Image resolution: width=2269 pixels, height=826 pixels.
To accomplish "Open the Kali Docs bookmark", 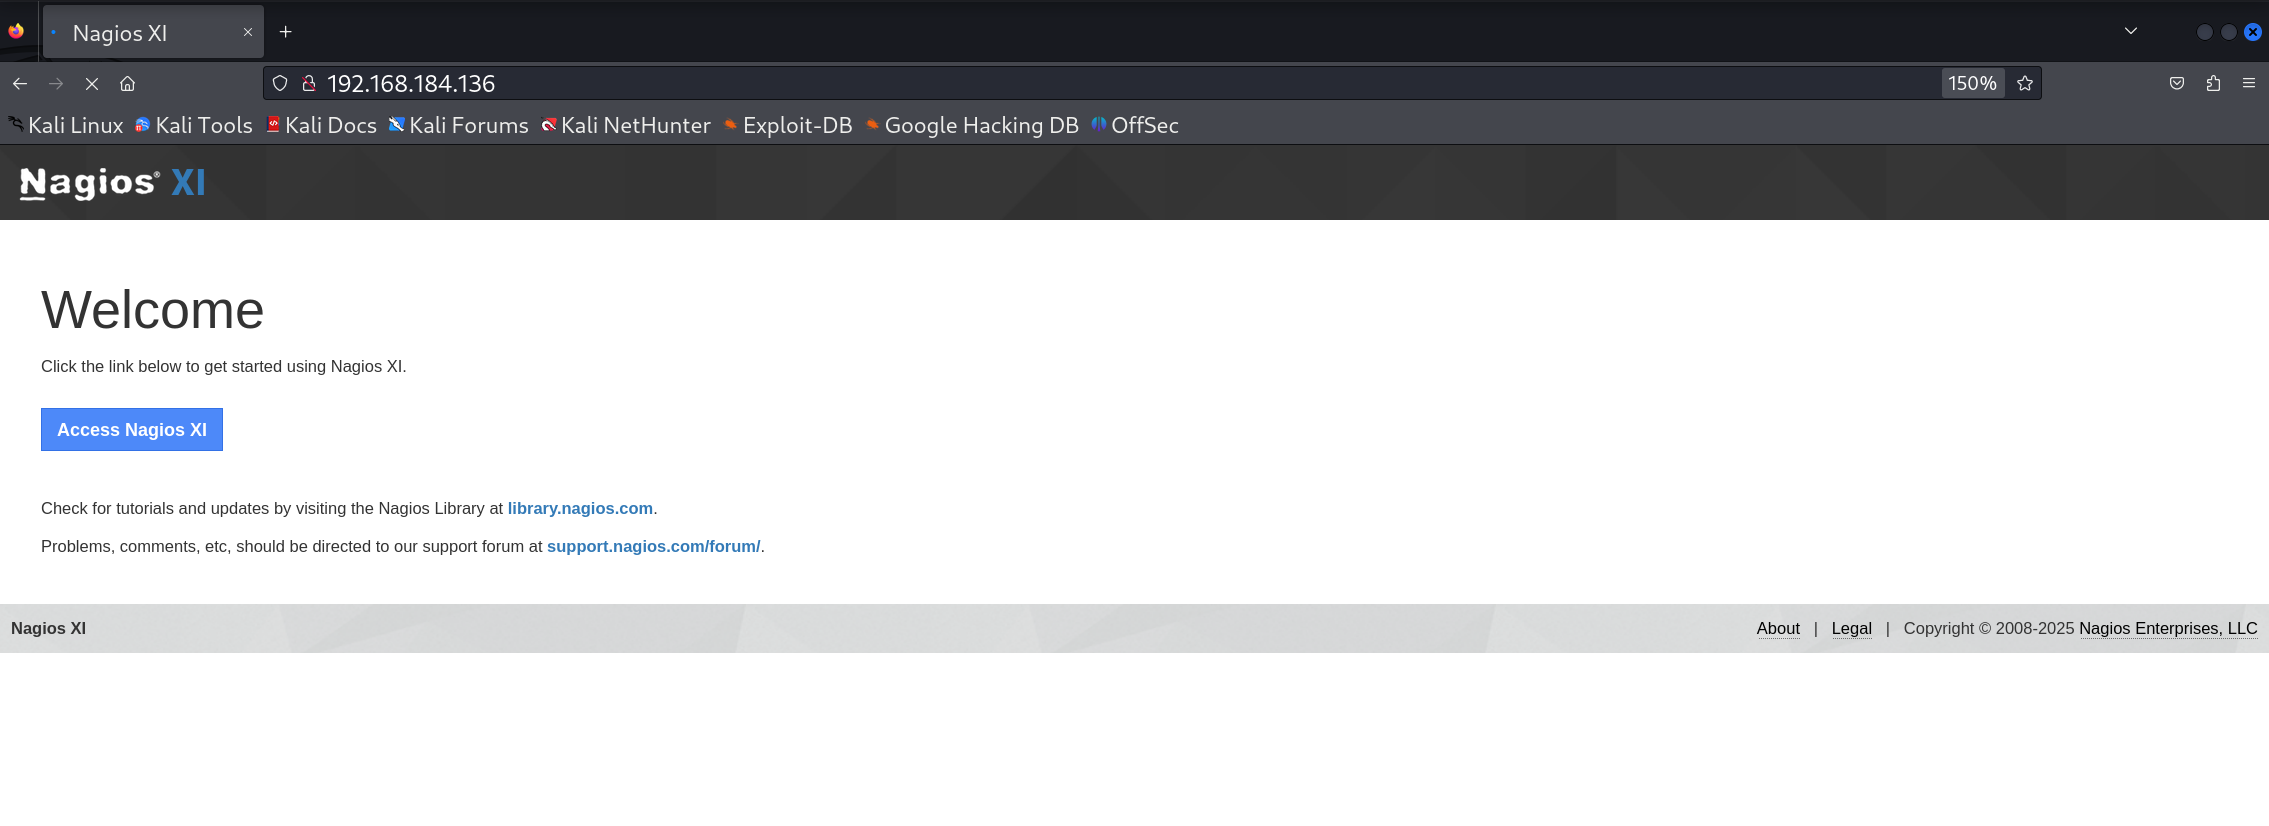I will click(321, 125).
